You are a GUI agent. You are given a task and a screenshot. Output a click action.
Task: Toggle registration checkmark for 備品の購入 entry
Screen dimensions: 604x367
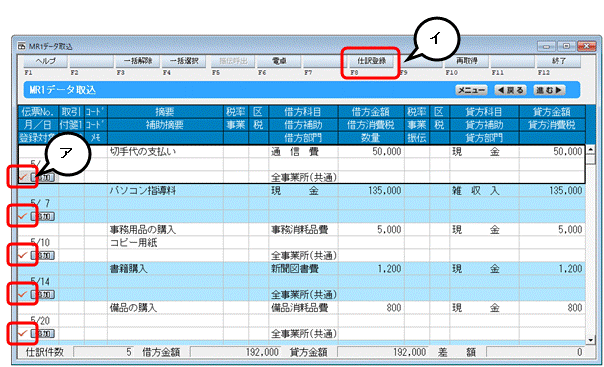(x=23, y=333)
